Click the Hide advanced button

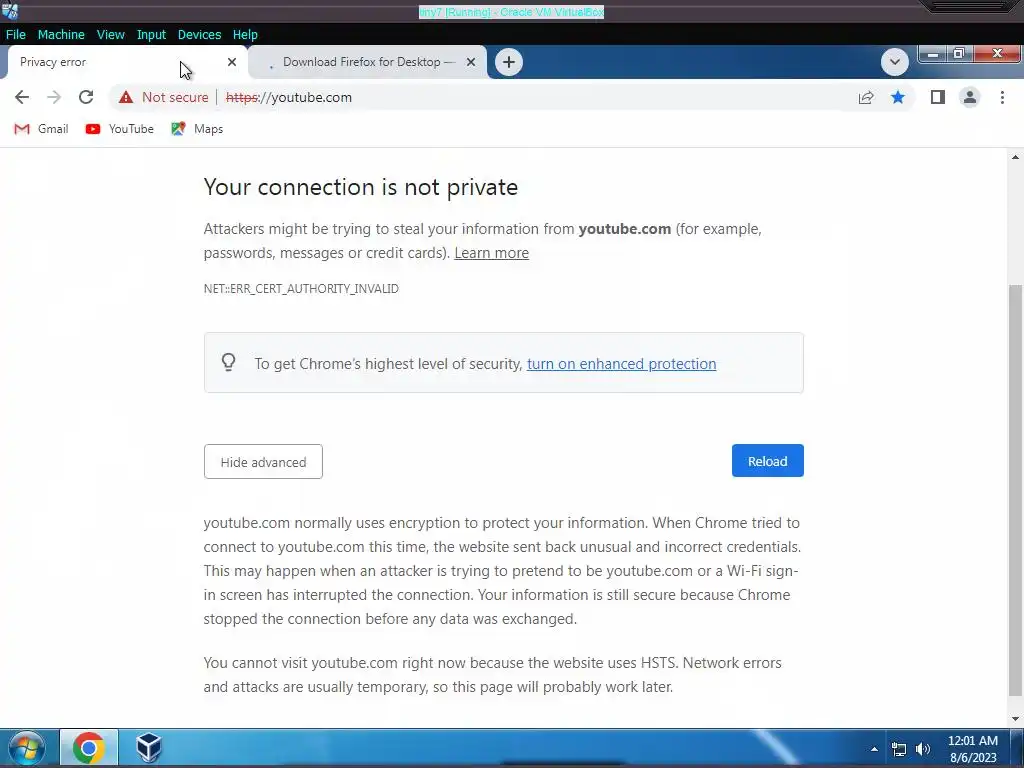(x=263, y=462)
